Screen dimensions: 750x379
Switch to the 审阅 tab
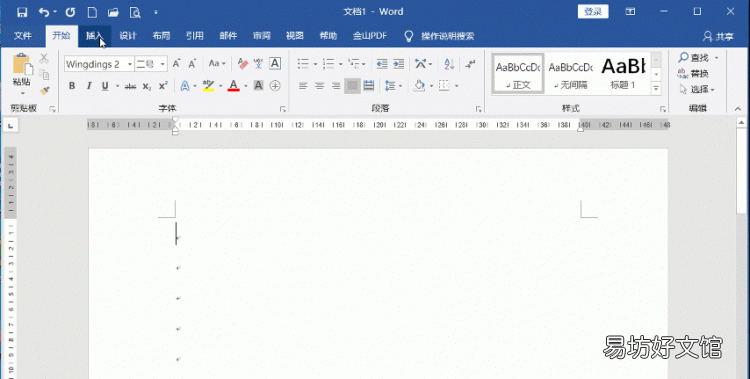(x=262, y=36)
